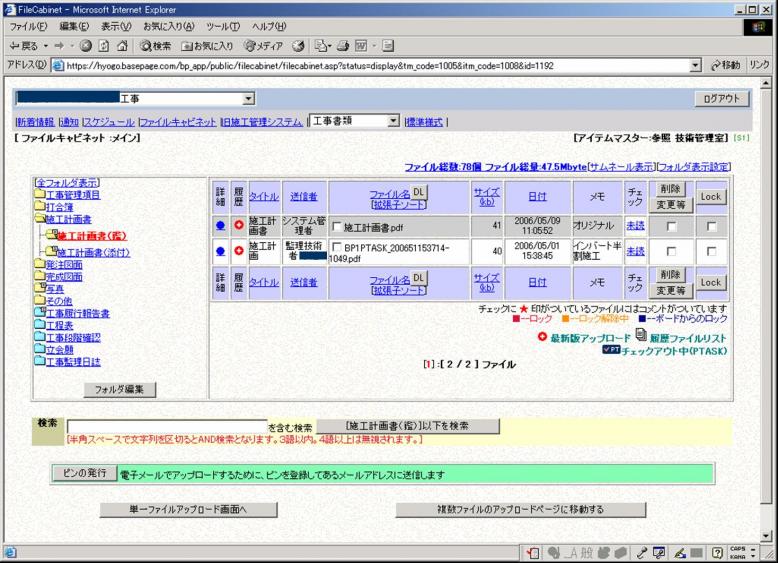Click the 検索 search text input field
This screenshot has width=778, height=563.
pos(166,426)
